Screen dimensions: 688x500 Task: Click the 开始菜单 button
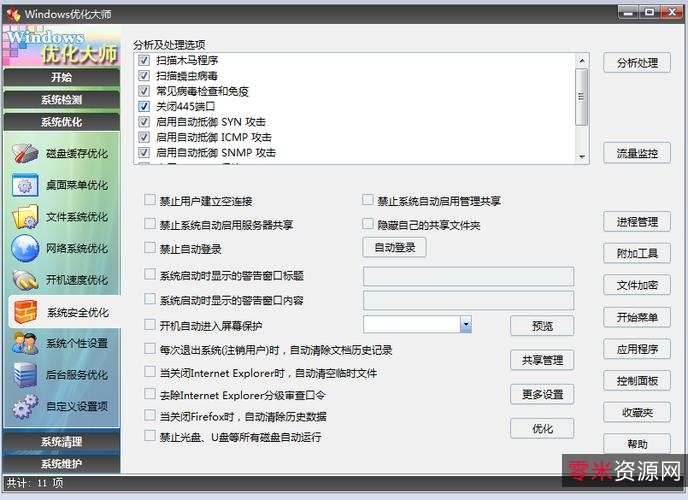coord(637,317)
